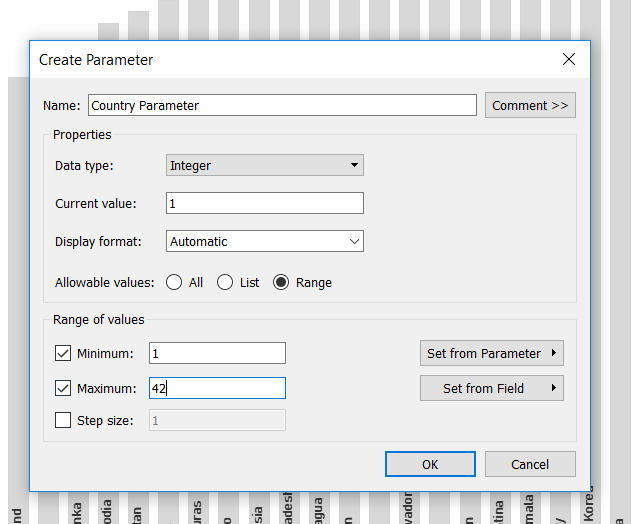Open the Comment >> section
Screen dimensions: 632x524
click(530, 105)
